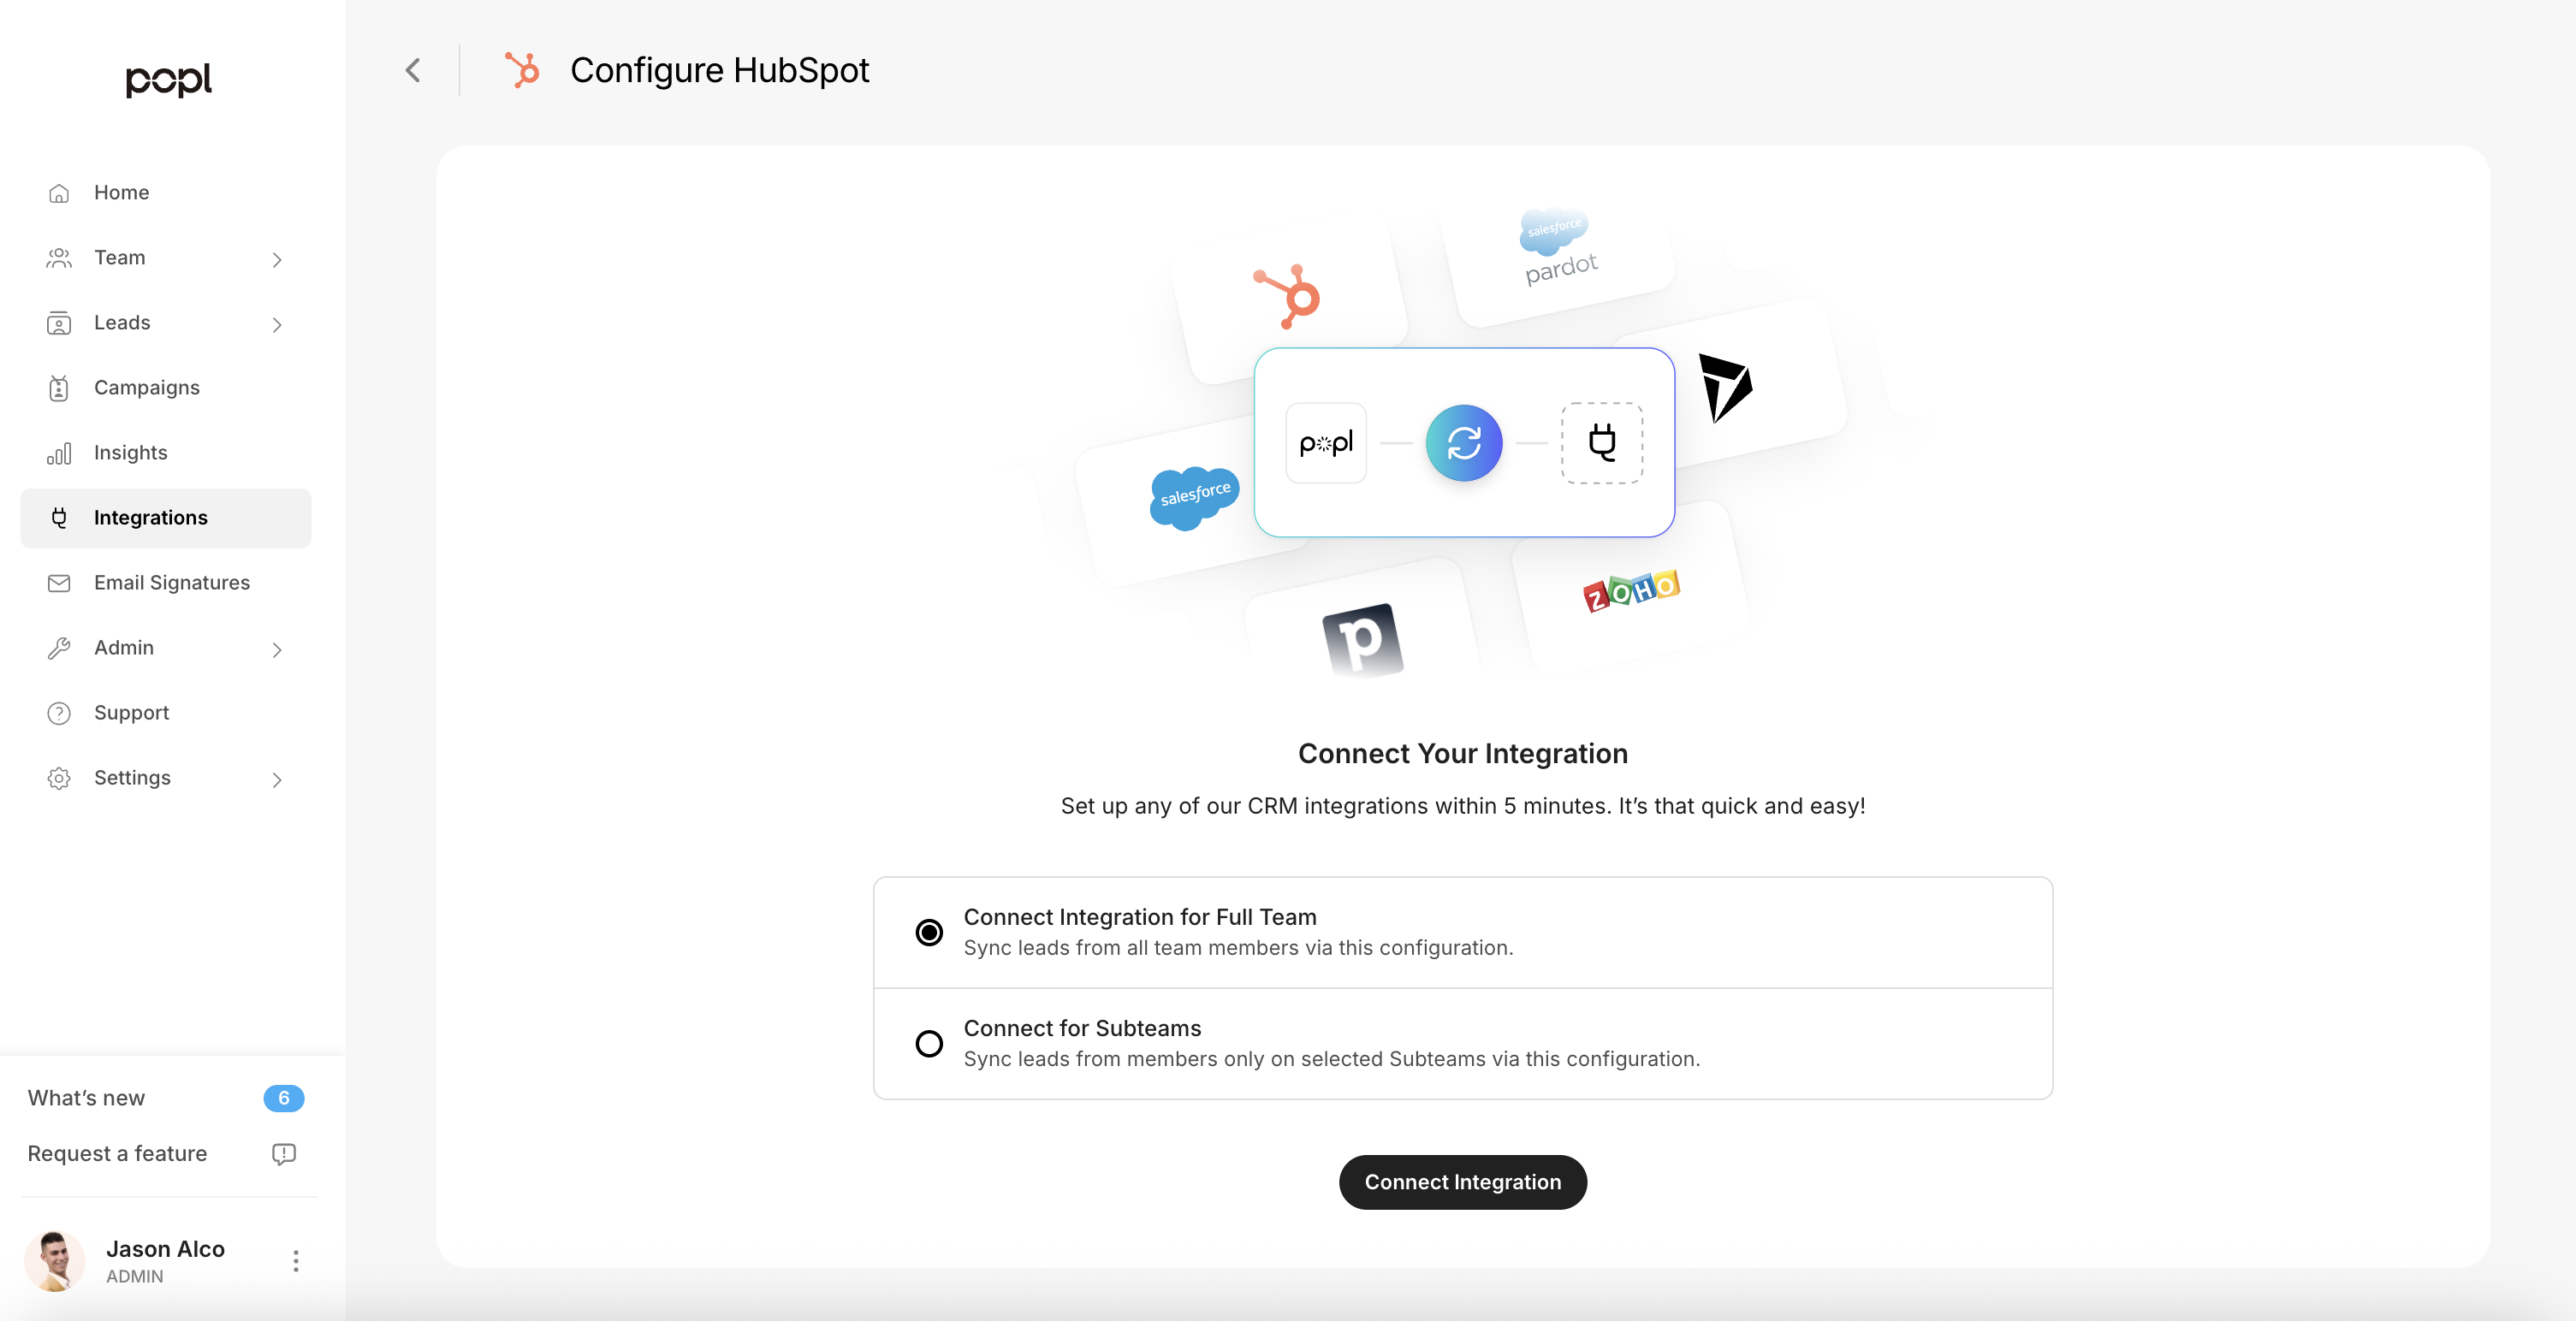Expand the Team menu chevron
The image size is (2576, 1321).
(x=277, y=260)
